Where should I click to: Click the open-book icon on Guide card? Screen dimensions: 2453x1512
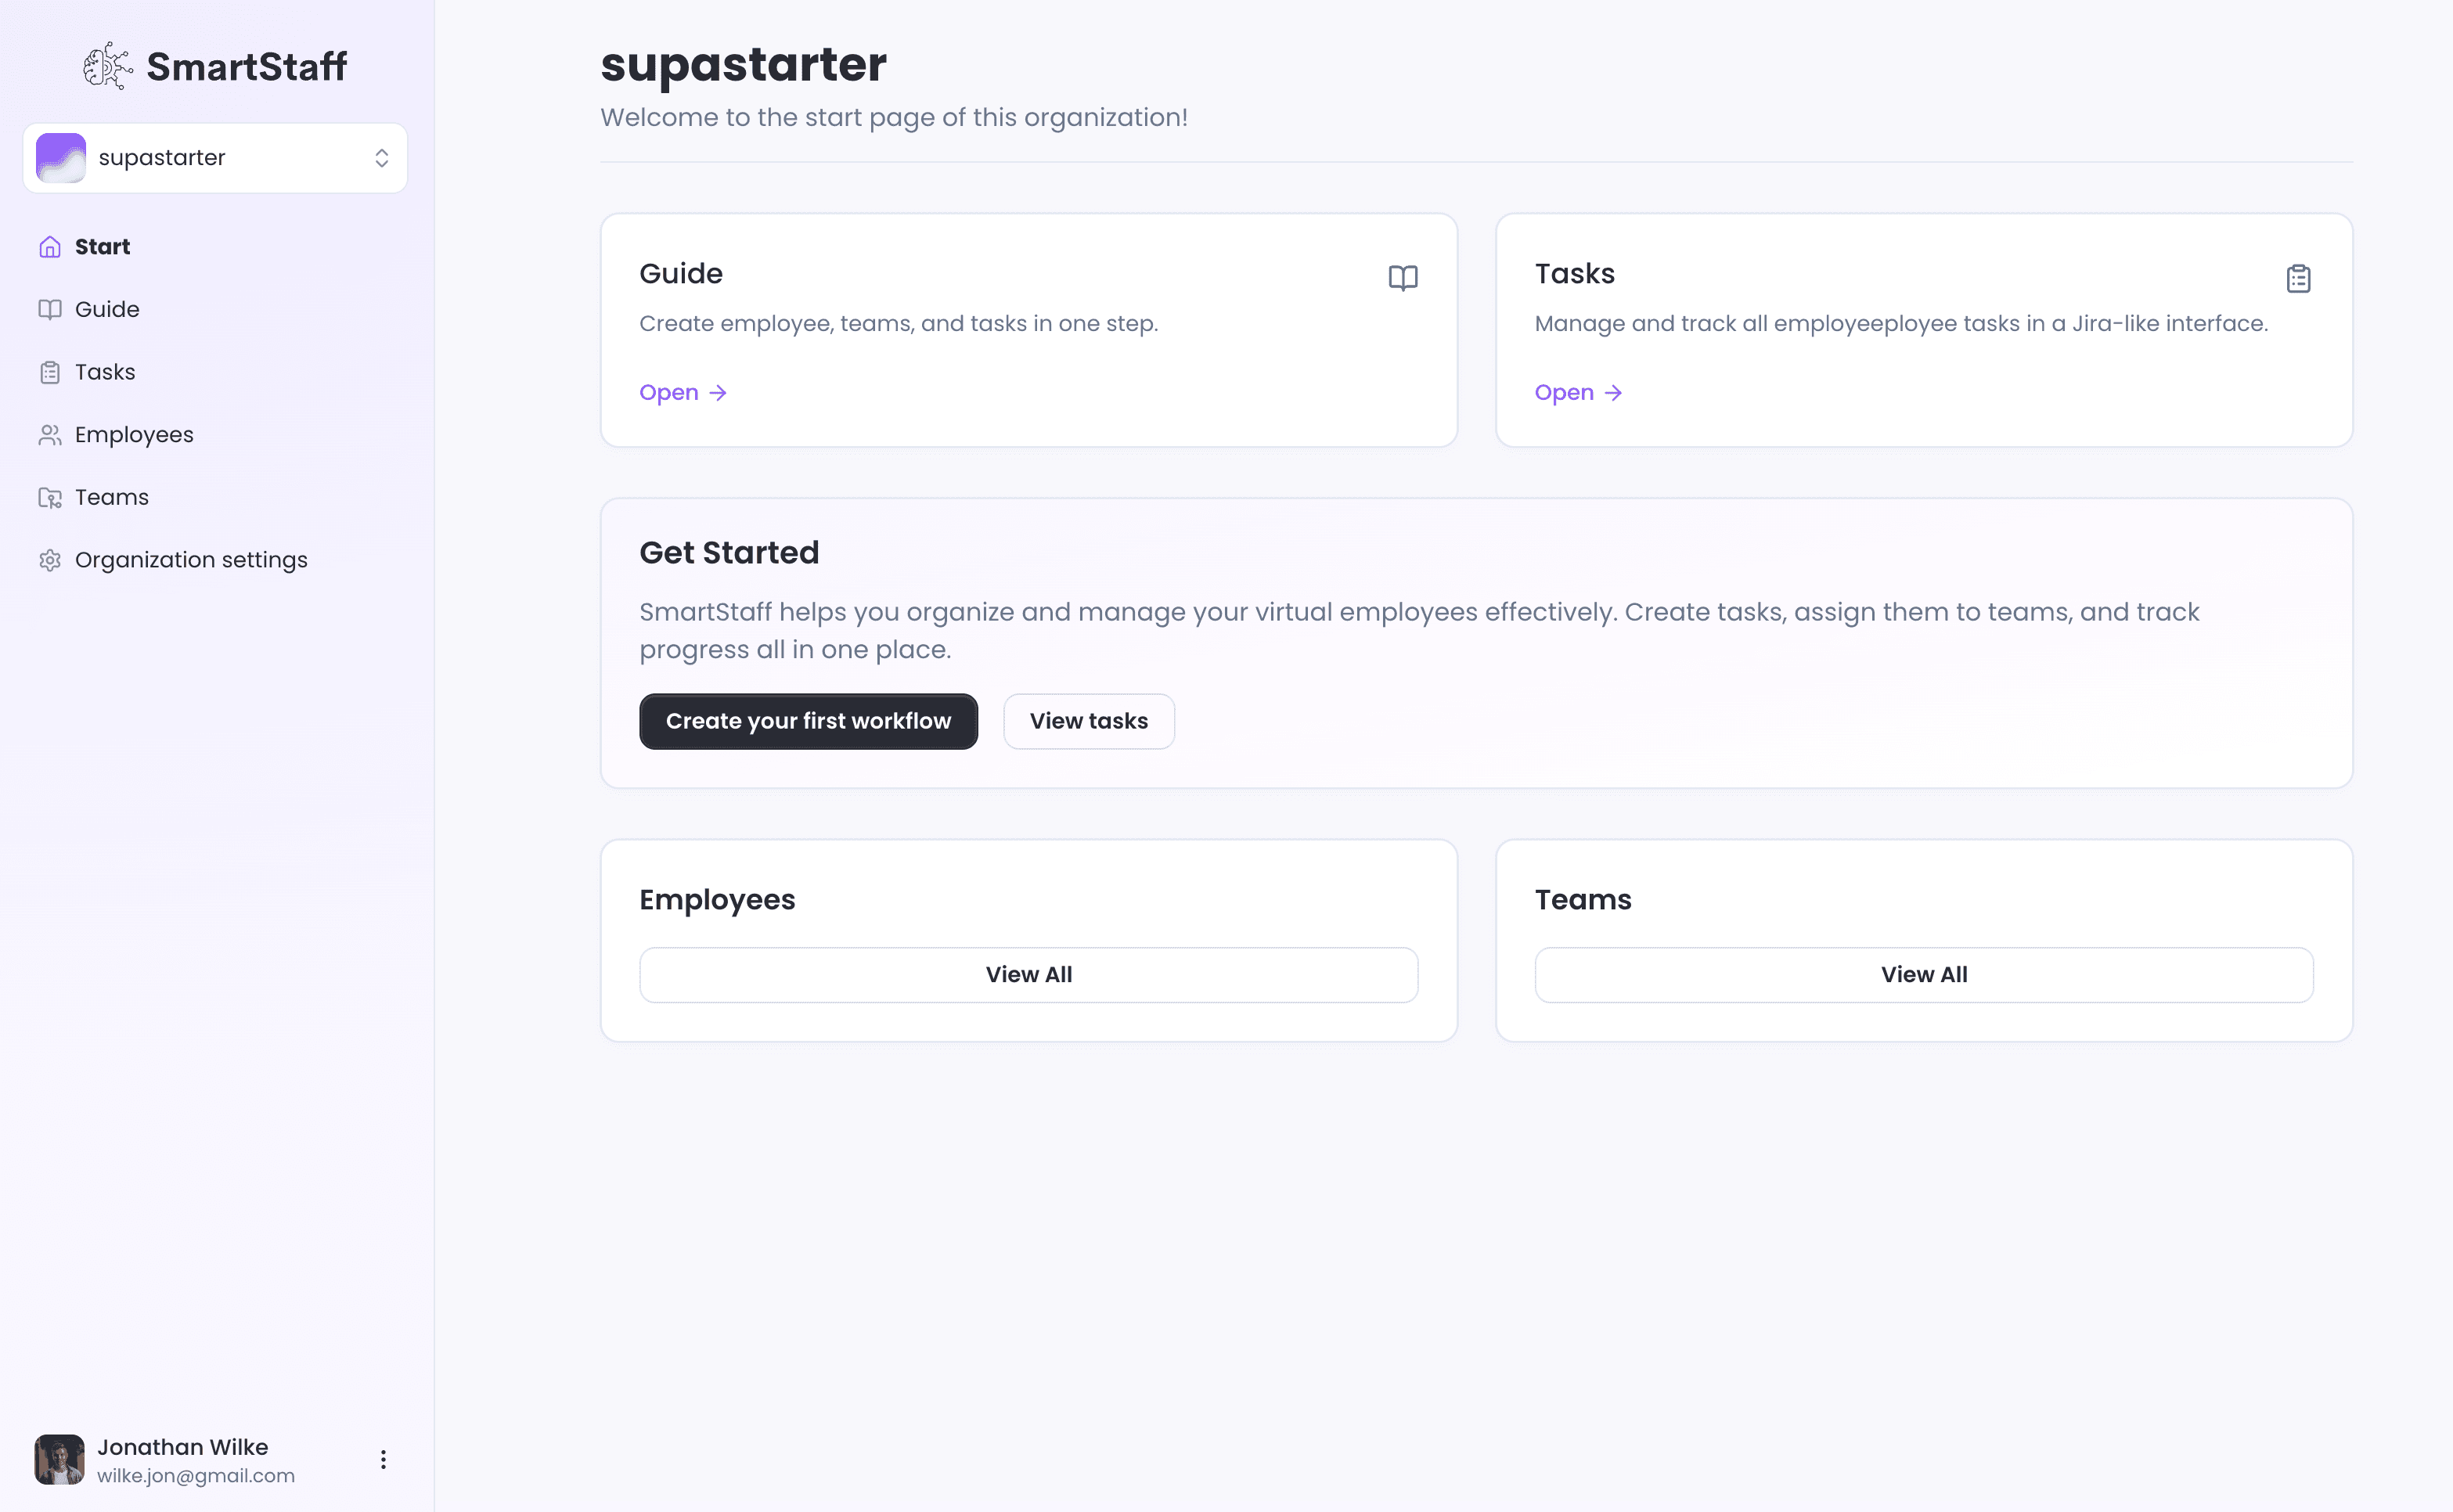tap(1403, 278)
